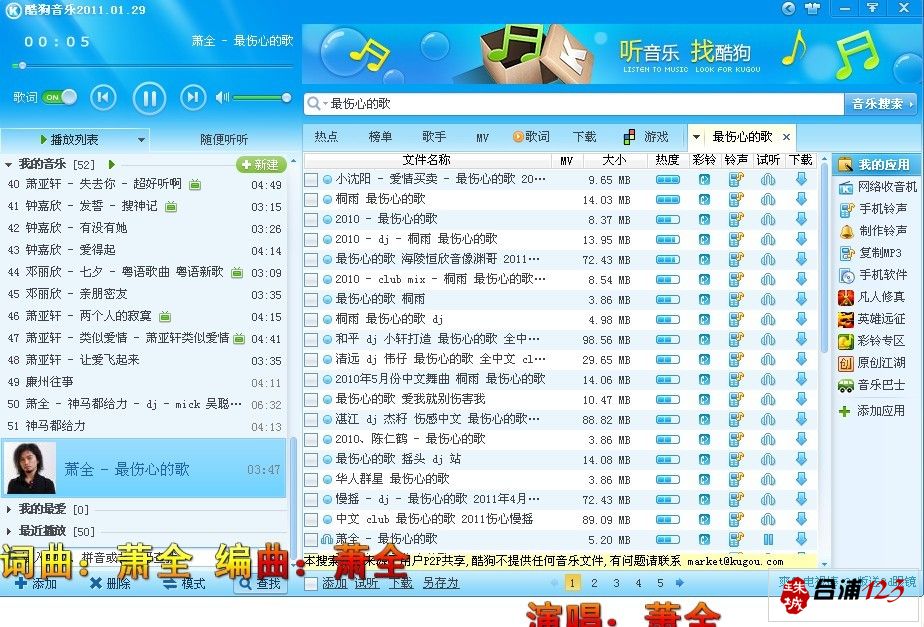Viewport: 924px width, 627px height.
Task: Click the 模式 play mode button
Action: 184,583
